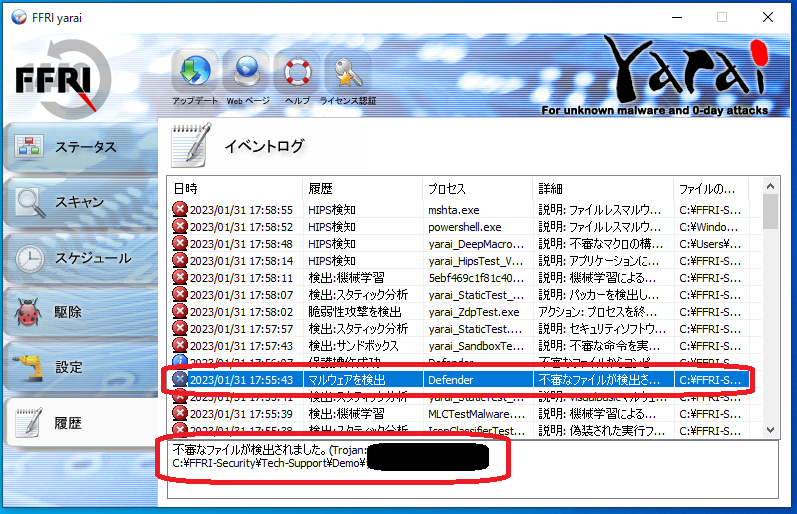Click the FFRI yarai title bar icon

coord(19,17)
